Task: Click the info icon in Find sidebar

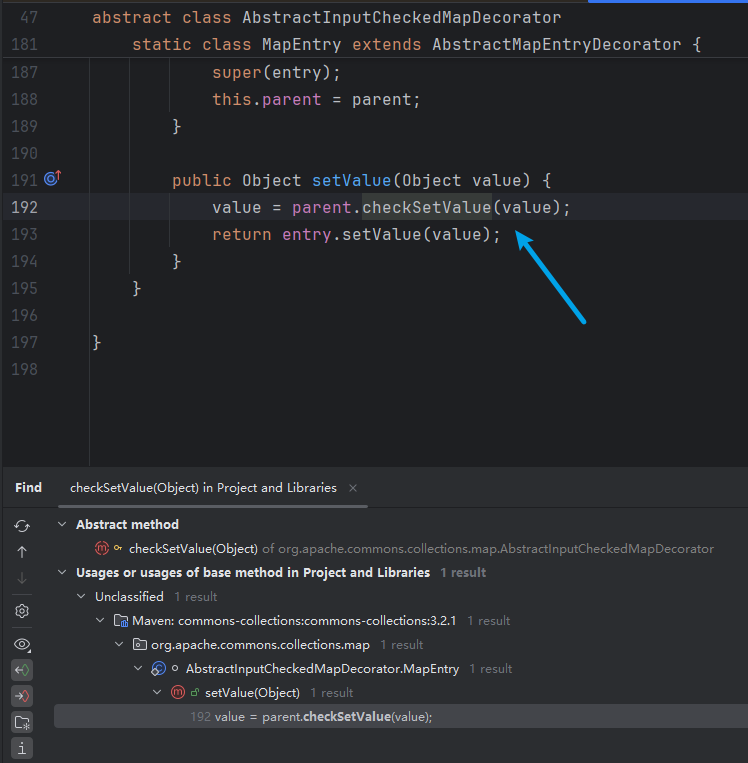Action: pos(22,748)
